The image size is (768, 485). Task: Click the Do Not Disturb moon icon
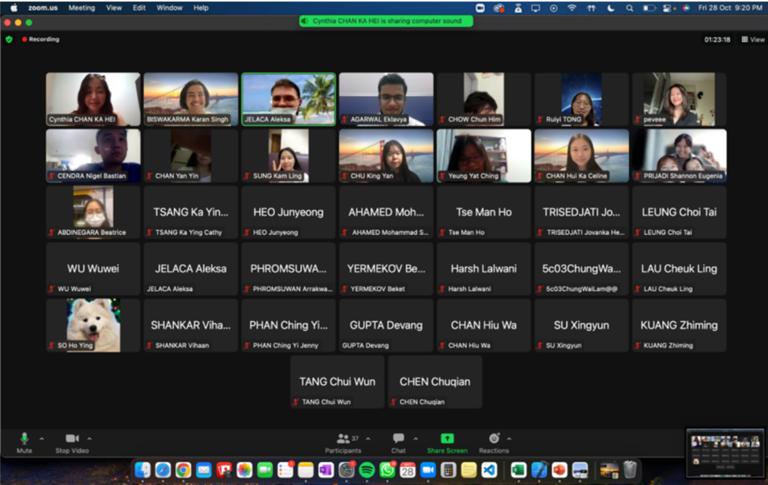coord(610,8)
